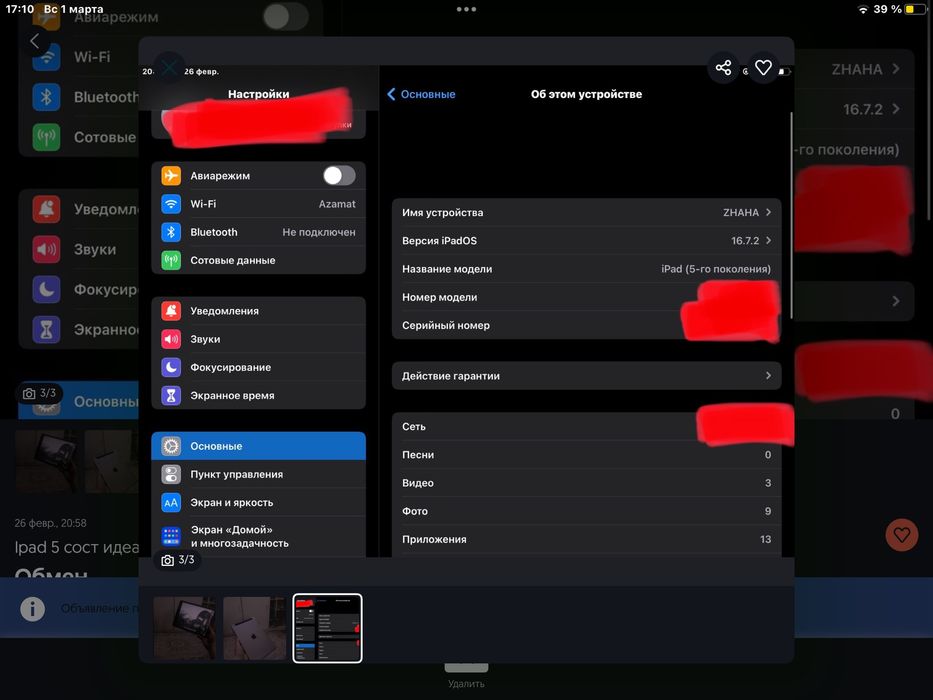
Task: Click the listing title Ipad 5 сост идеал
Action: click(76, 547)
